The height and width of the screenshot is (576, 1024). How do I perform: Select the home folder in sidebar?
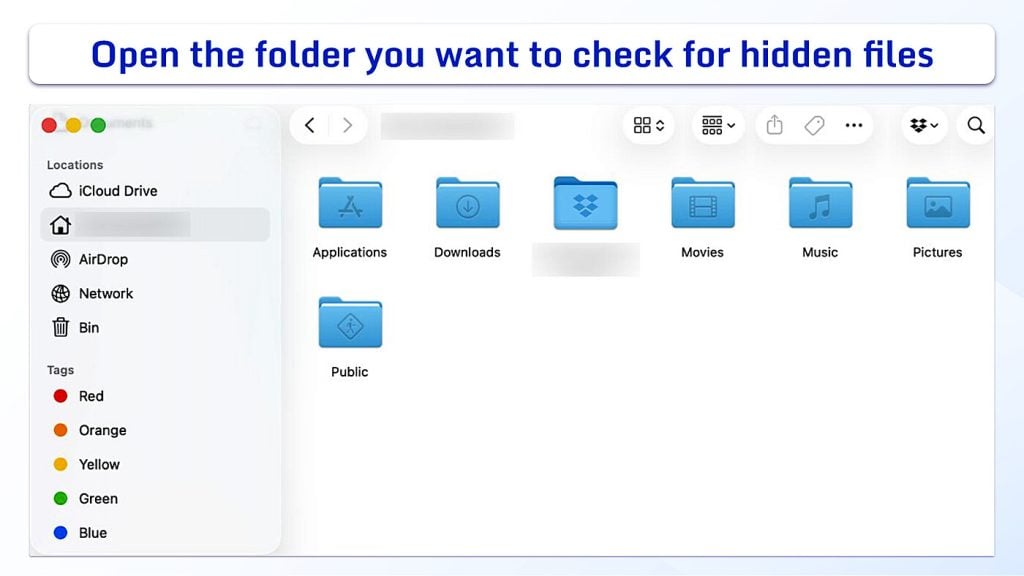click(155, 225)
